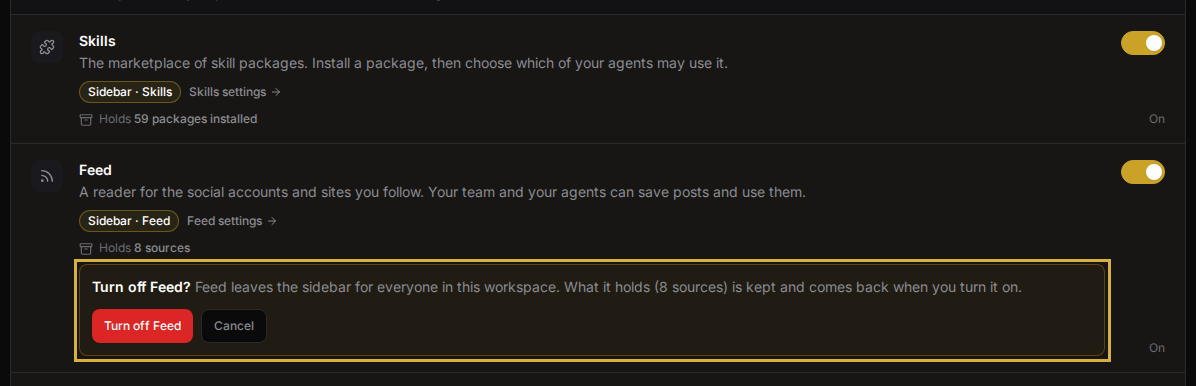Confirm with the red Turn off Feed button
1196x386 pixels.
point(143,326)
